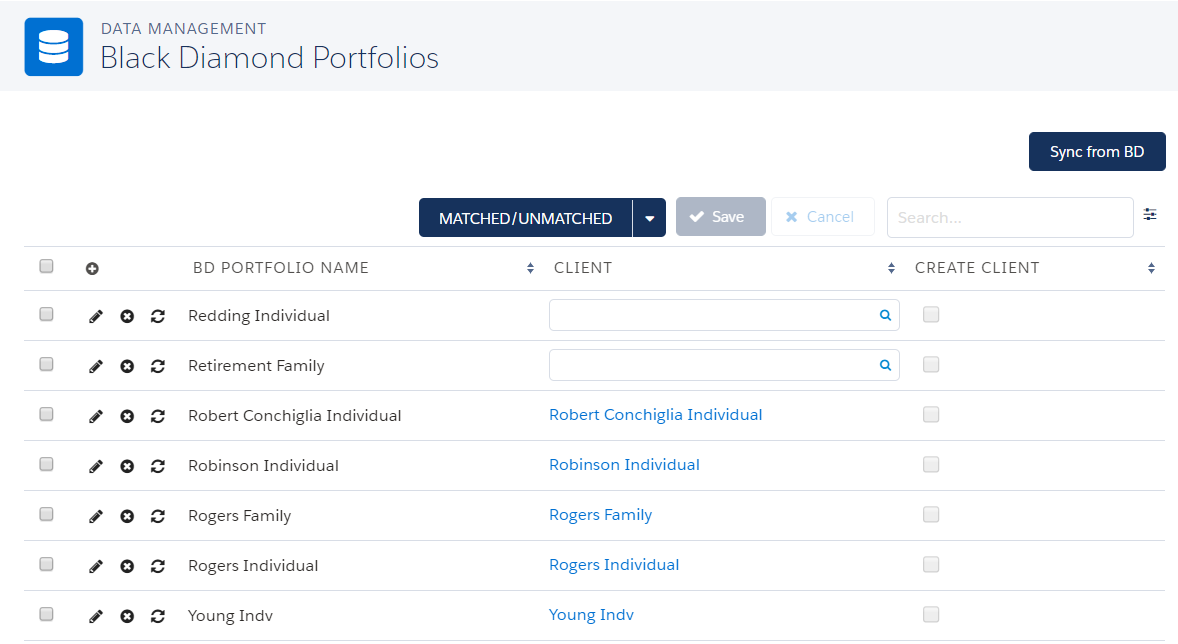
Task: Open the MATCHED/UNMATCHED dropdown arrow
Action: (x=649, y=218)
